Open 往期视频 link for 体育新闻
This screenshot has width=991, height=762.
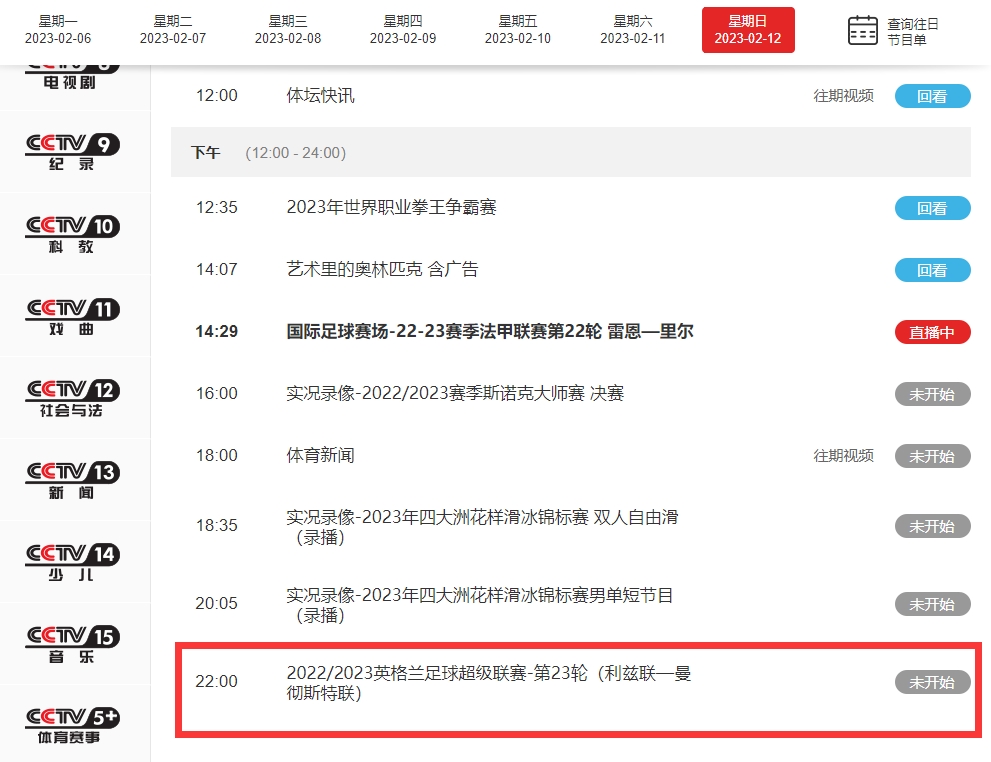(844, 455)
